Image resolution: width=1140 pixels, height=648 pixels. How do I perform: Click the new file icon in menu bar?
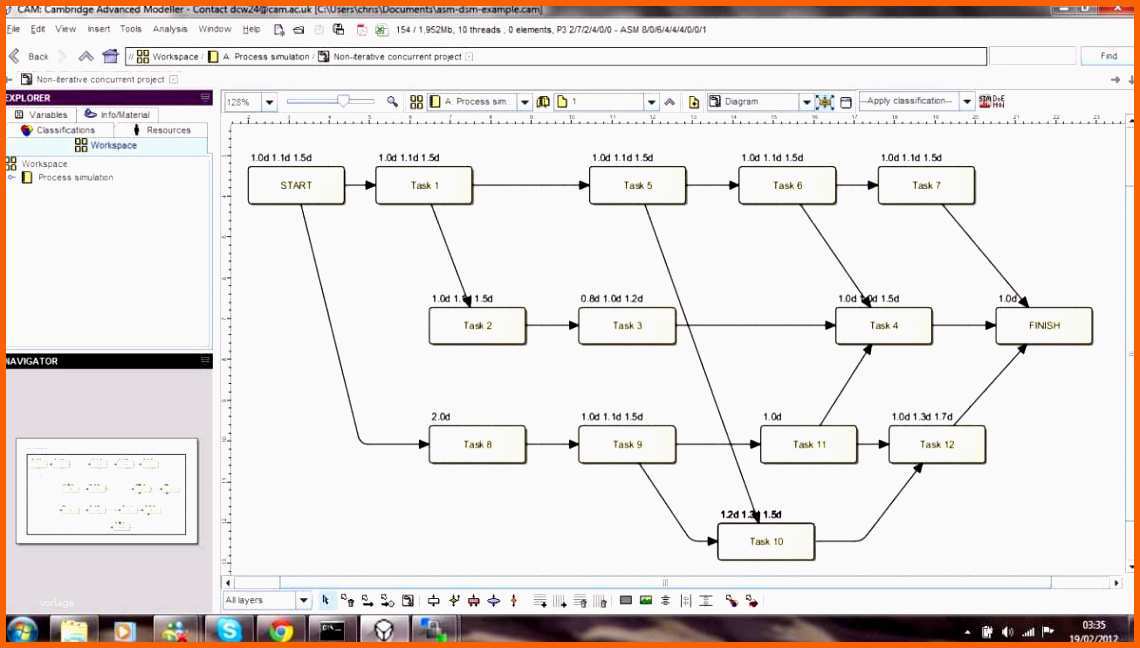tap(279, 30)
